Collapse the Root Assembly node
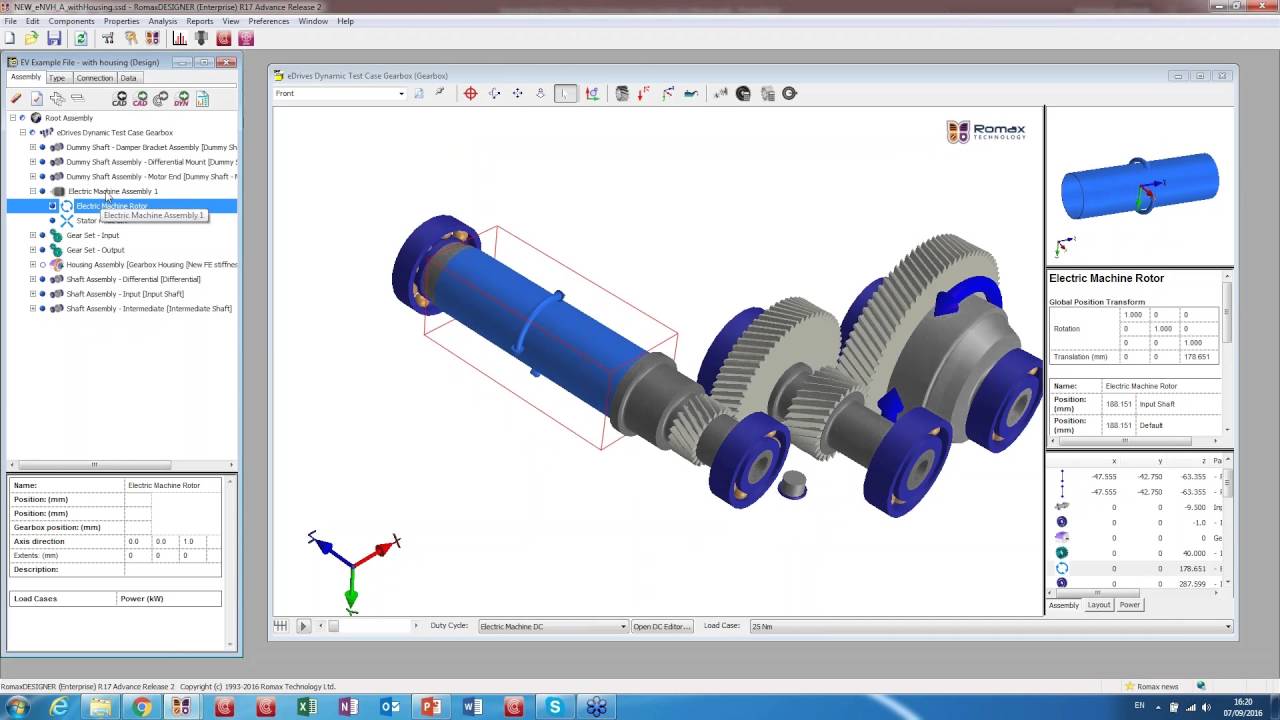Screen dimensions: 1280x720 pos(13,118)
